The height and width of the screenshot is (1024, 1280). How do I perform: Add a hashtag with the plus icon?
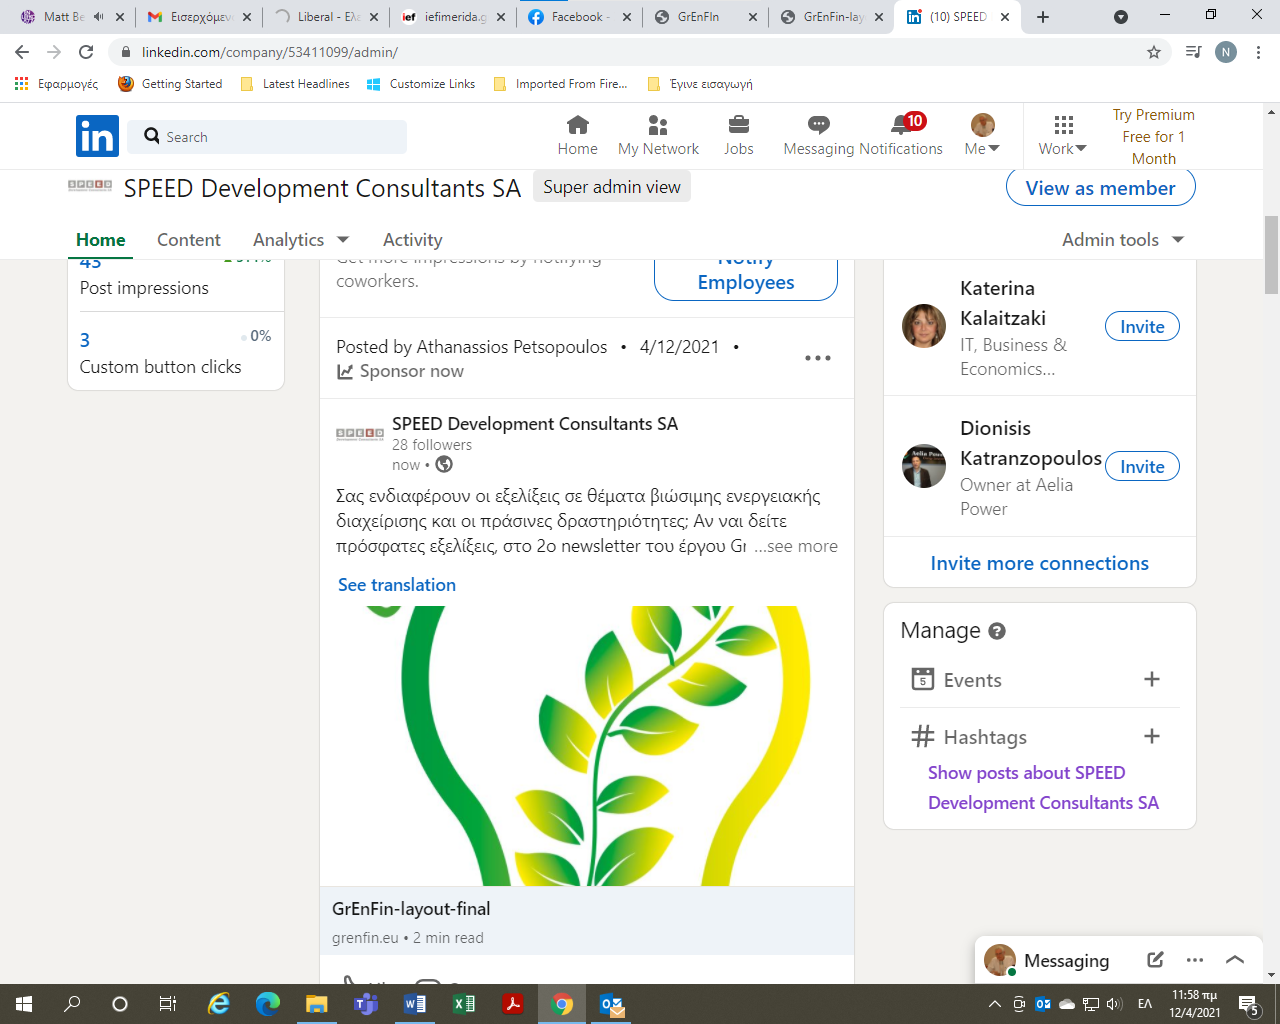[1152, 736]
